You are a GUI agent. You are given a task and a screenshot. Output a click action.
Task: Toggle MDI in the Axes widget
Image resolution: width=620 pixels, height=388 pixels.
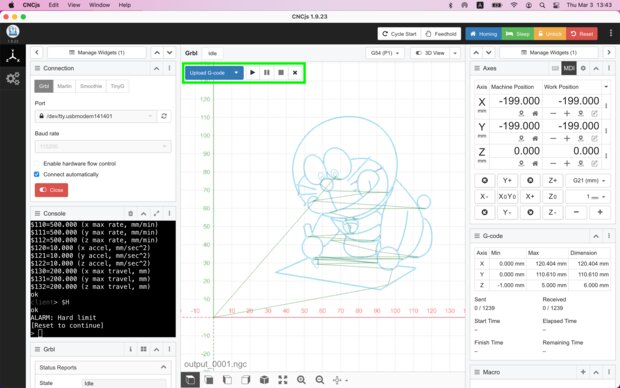569,68
